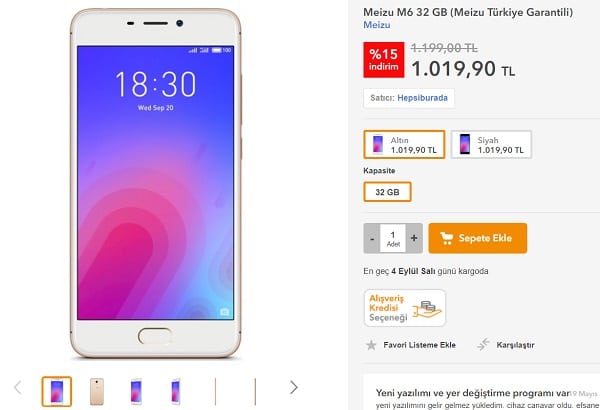Image resolution: width=600 pixels, height=410 pixels.
Task: Show next thumbnails with the right chevron arrow
Action: [293, 387]
